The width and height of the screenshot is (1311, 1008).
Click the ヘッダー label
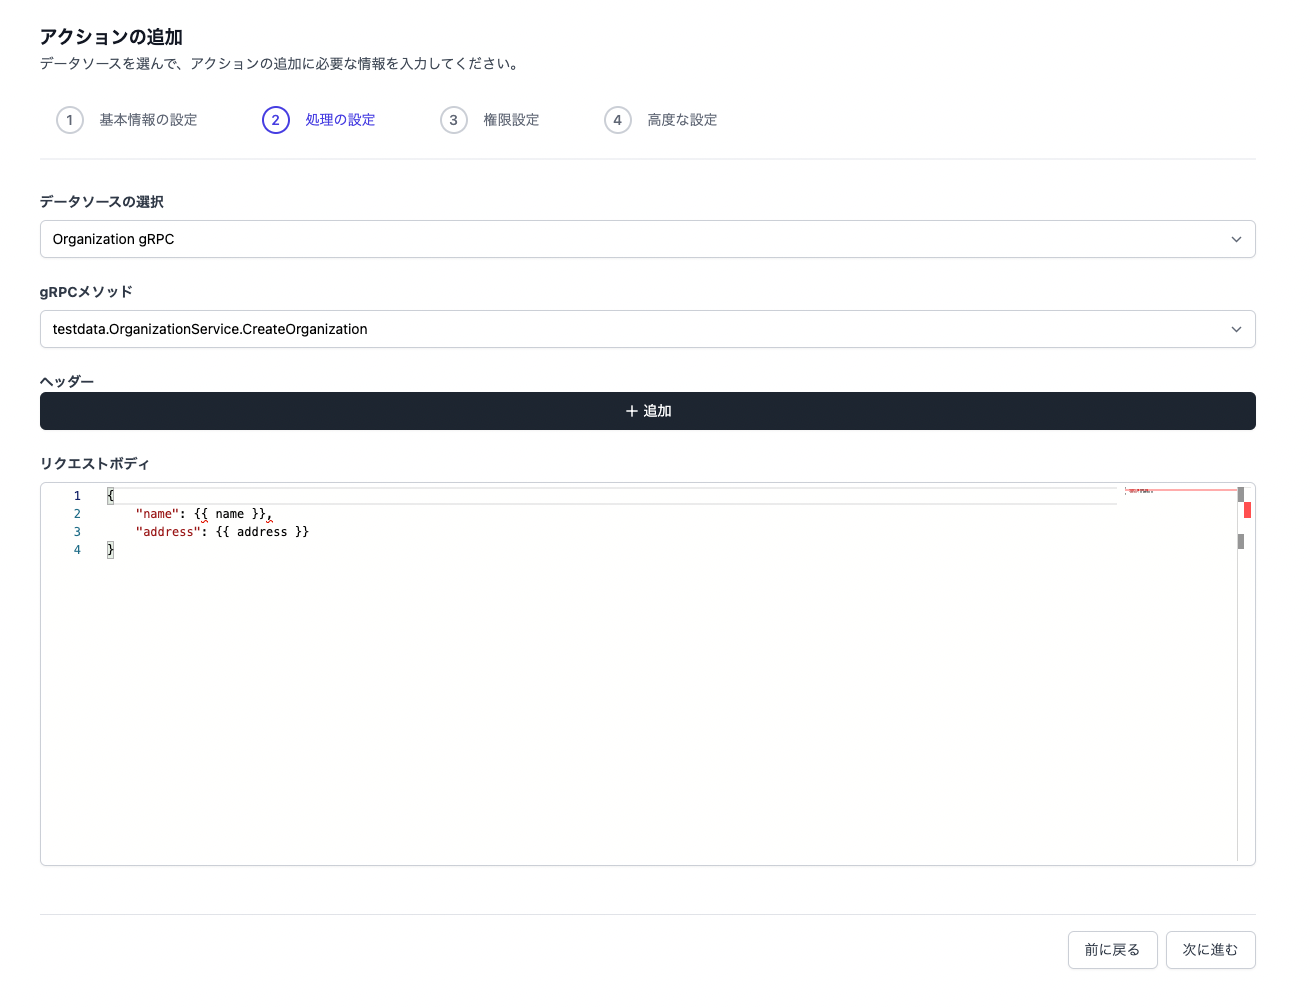coord(67,382)
